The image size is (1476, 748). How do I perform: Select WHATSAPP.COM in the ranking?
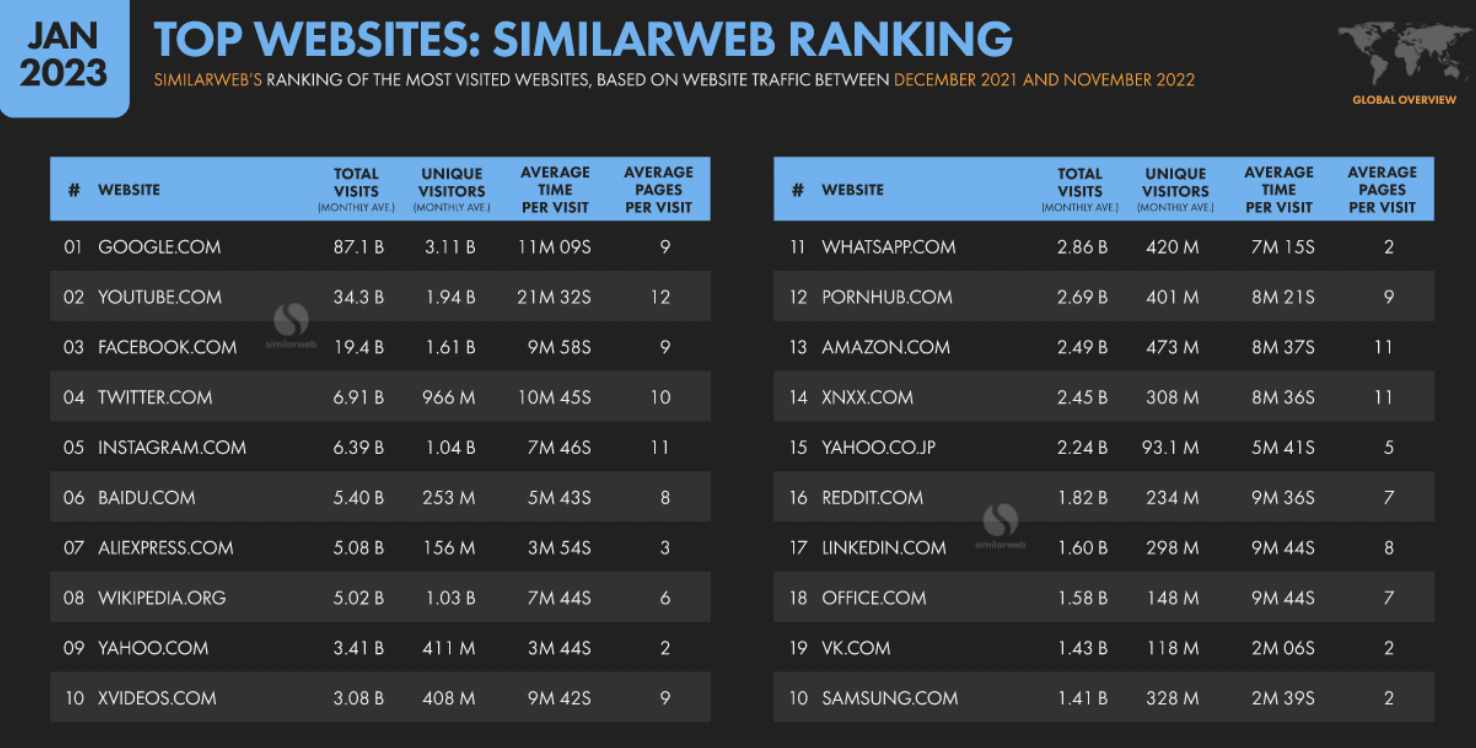(888, 247)
